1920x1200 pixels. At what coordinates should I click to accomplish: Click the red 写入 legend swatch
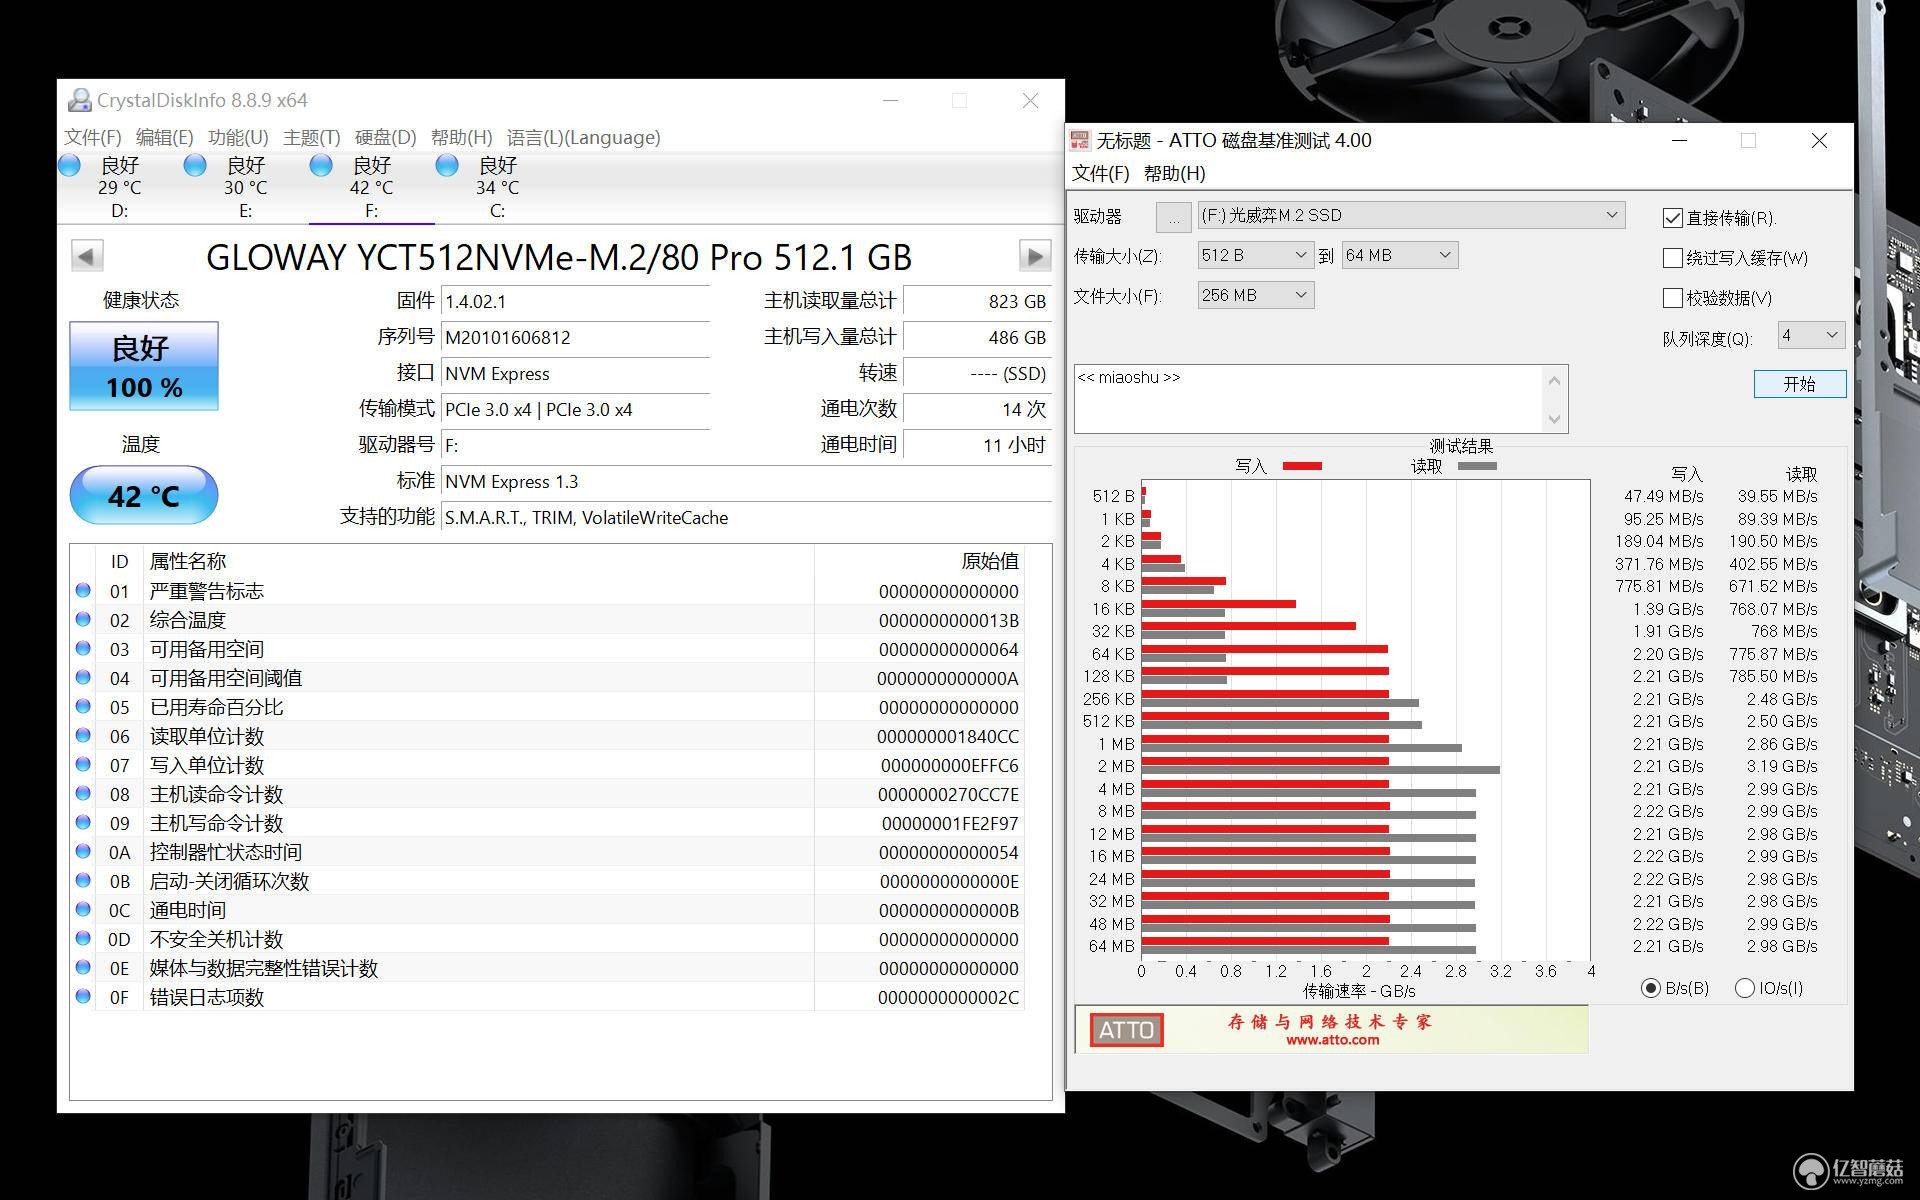coord(1302,466)
